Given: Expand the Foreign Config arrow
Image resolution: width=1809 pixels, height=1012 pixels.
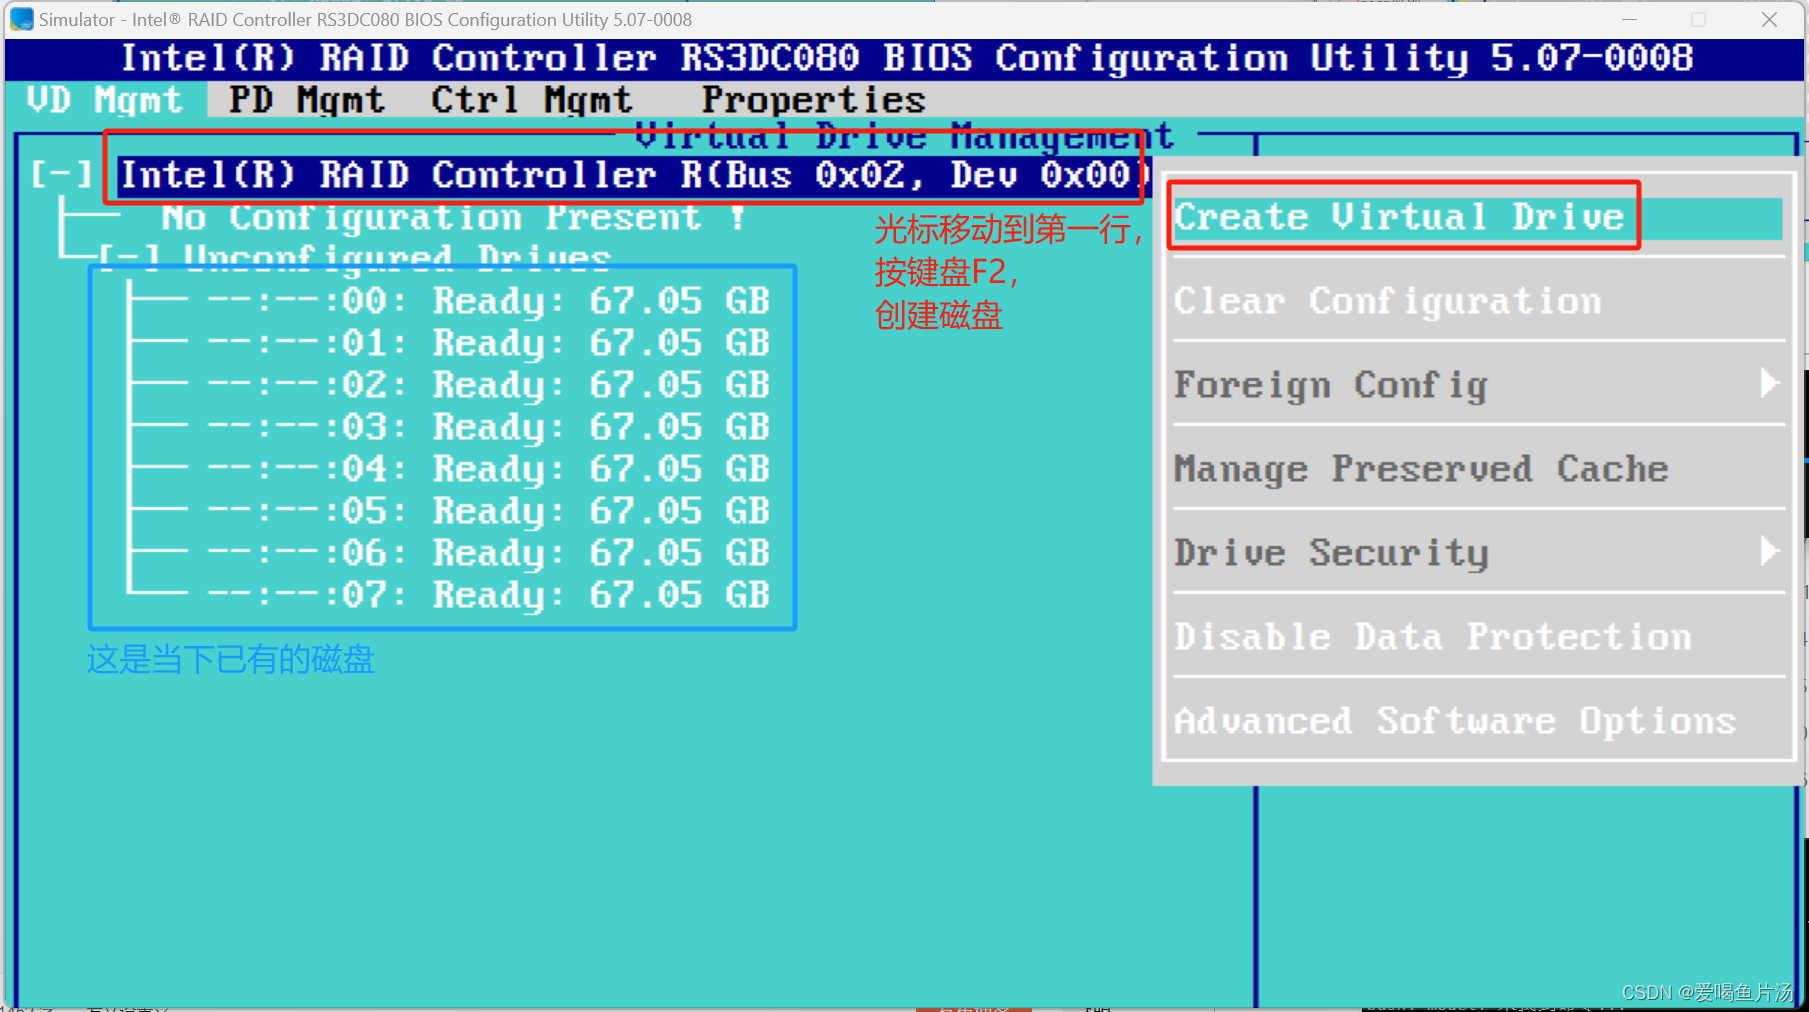Looking at the screenshot, I should pyautogui.click(x=1769, y=384).
